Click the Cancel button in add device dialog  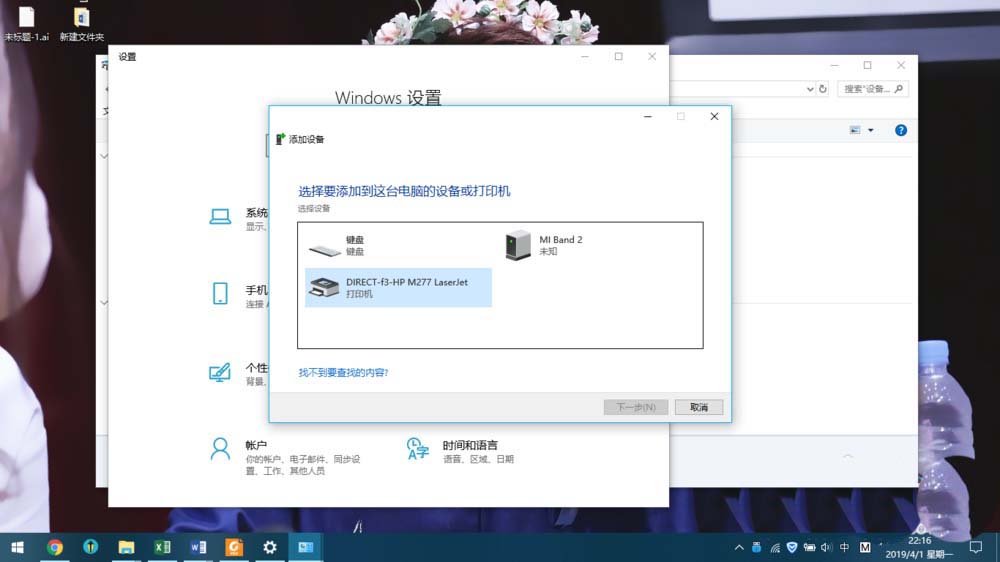pyautogui.click(x=699, y=407)
